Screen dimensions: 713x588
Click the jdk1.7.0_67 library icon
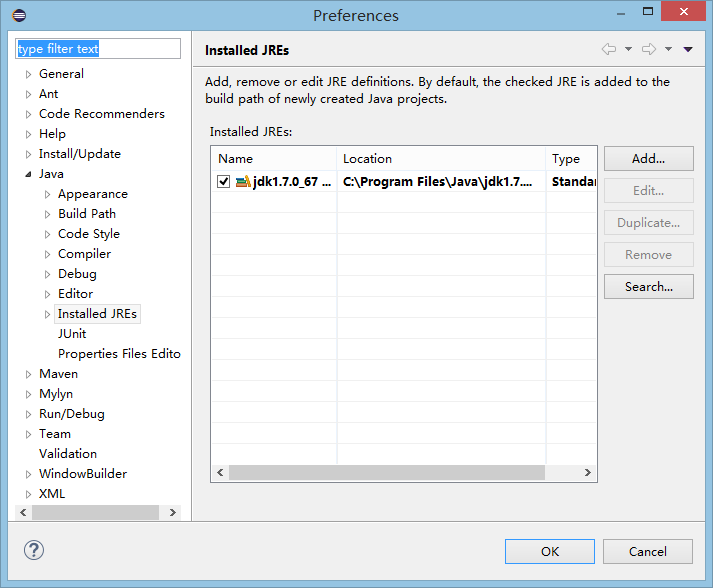[243, 181]
